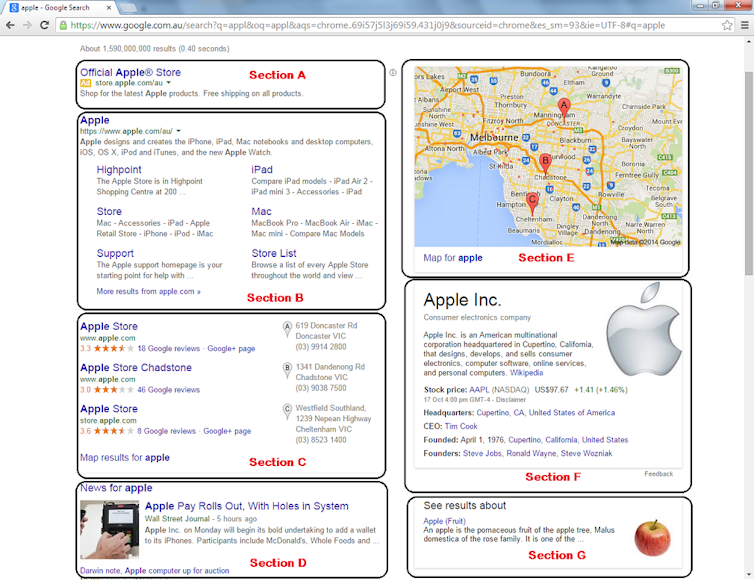Image resolution: width=754 pixels, height=581 pixels.
Task: Click the ad info circle icon
Action: point(393,73)
